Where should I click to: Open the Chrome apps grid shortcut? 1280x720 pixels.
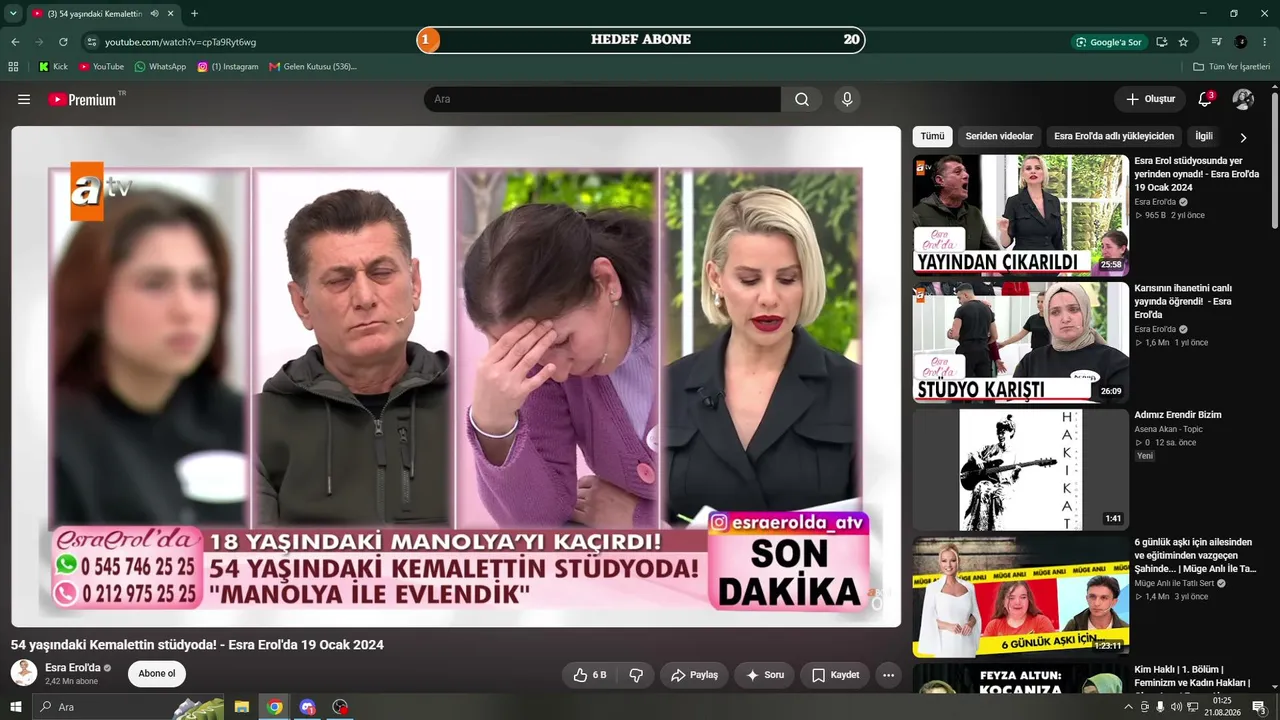point(13,67)
